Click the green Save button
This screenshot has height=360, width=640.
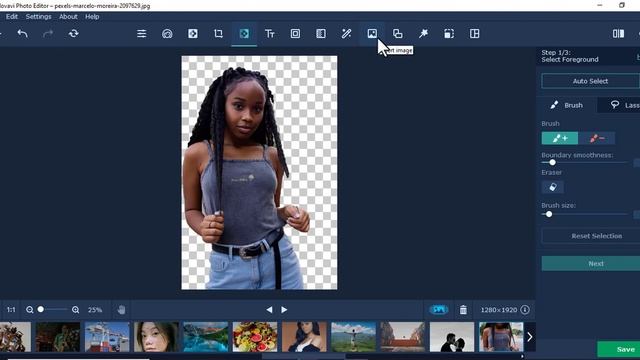click(619, 349)
